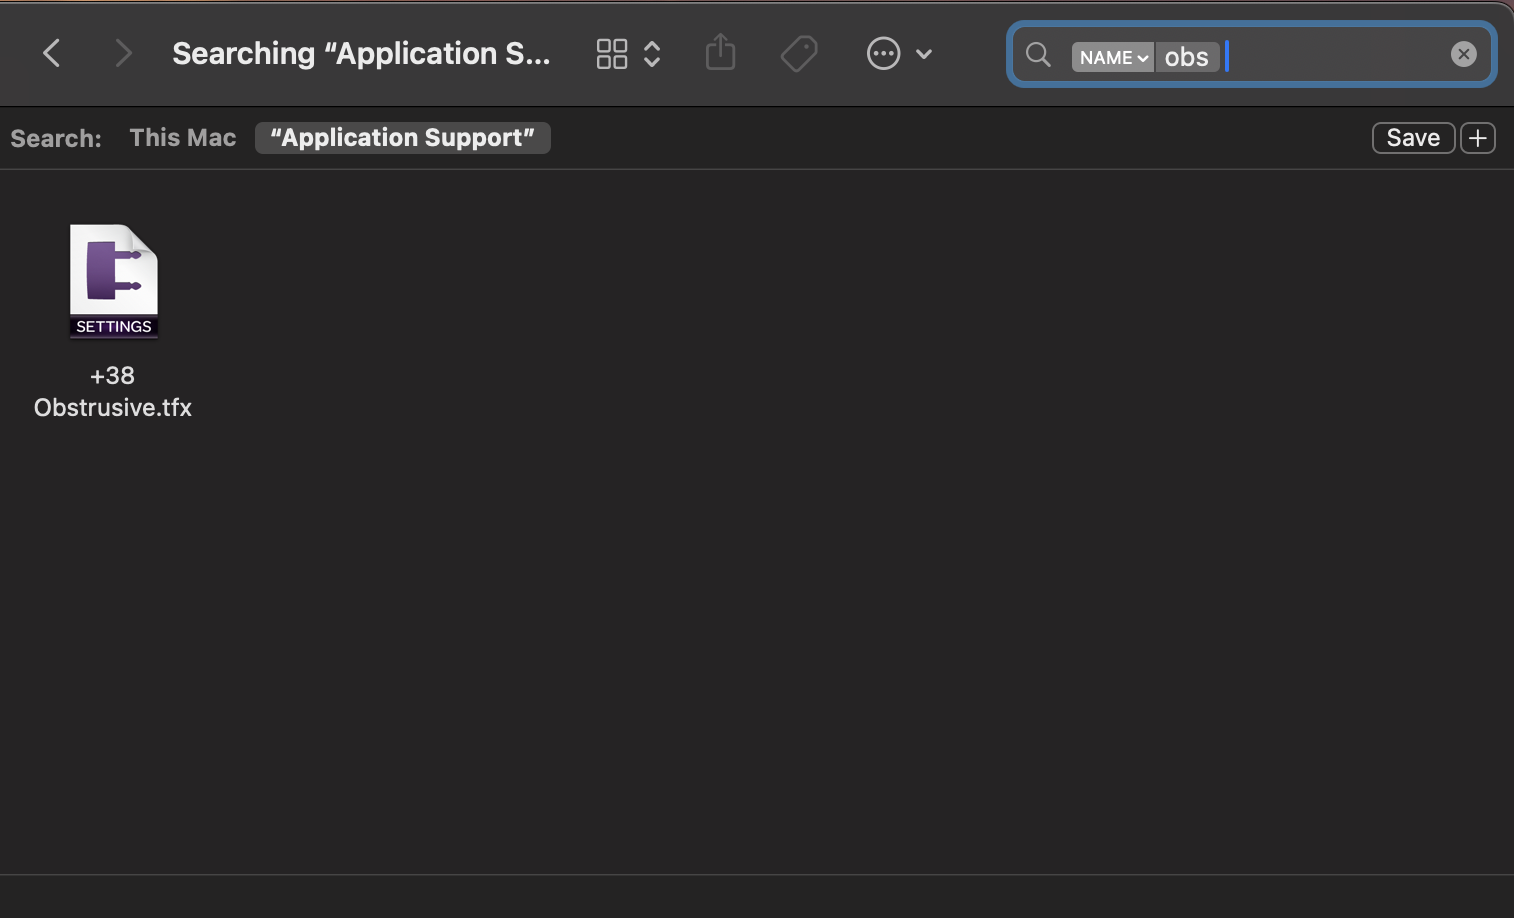Add search criteria with plus button

point(1477,138)
